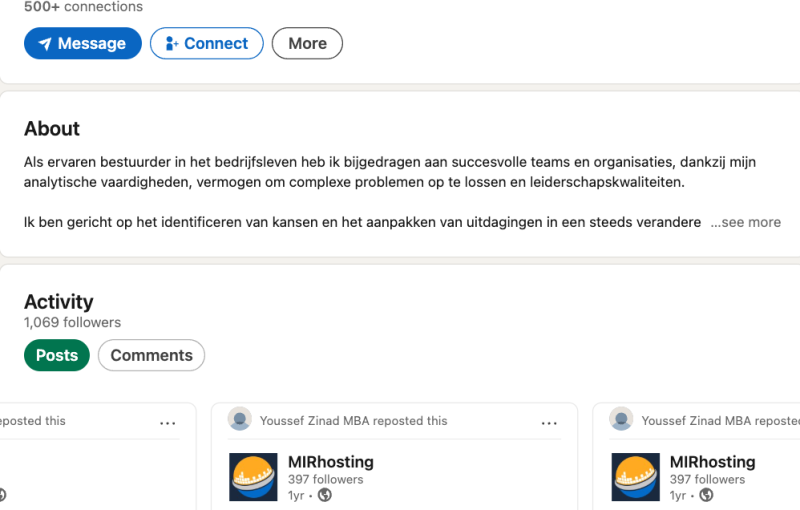The height and width of the screenshot is (510, 800).
Task: Switch to the Comments activity filter
Action: click(151, 355)
